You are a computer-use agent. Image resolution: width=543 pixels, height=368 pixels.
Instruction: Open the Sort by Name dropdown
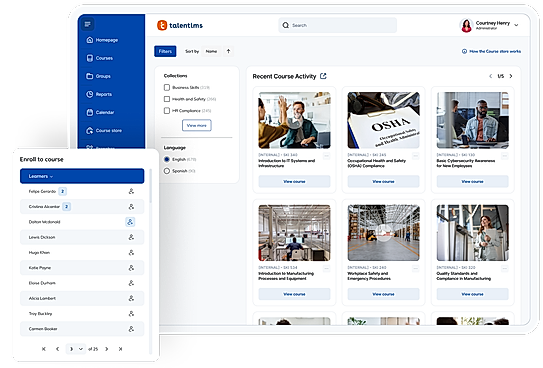[211, 51]
